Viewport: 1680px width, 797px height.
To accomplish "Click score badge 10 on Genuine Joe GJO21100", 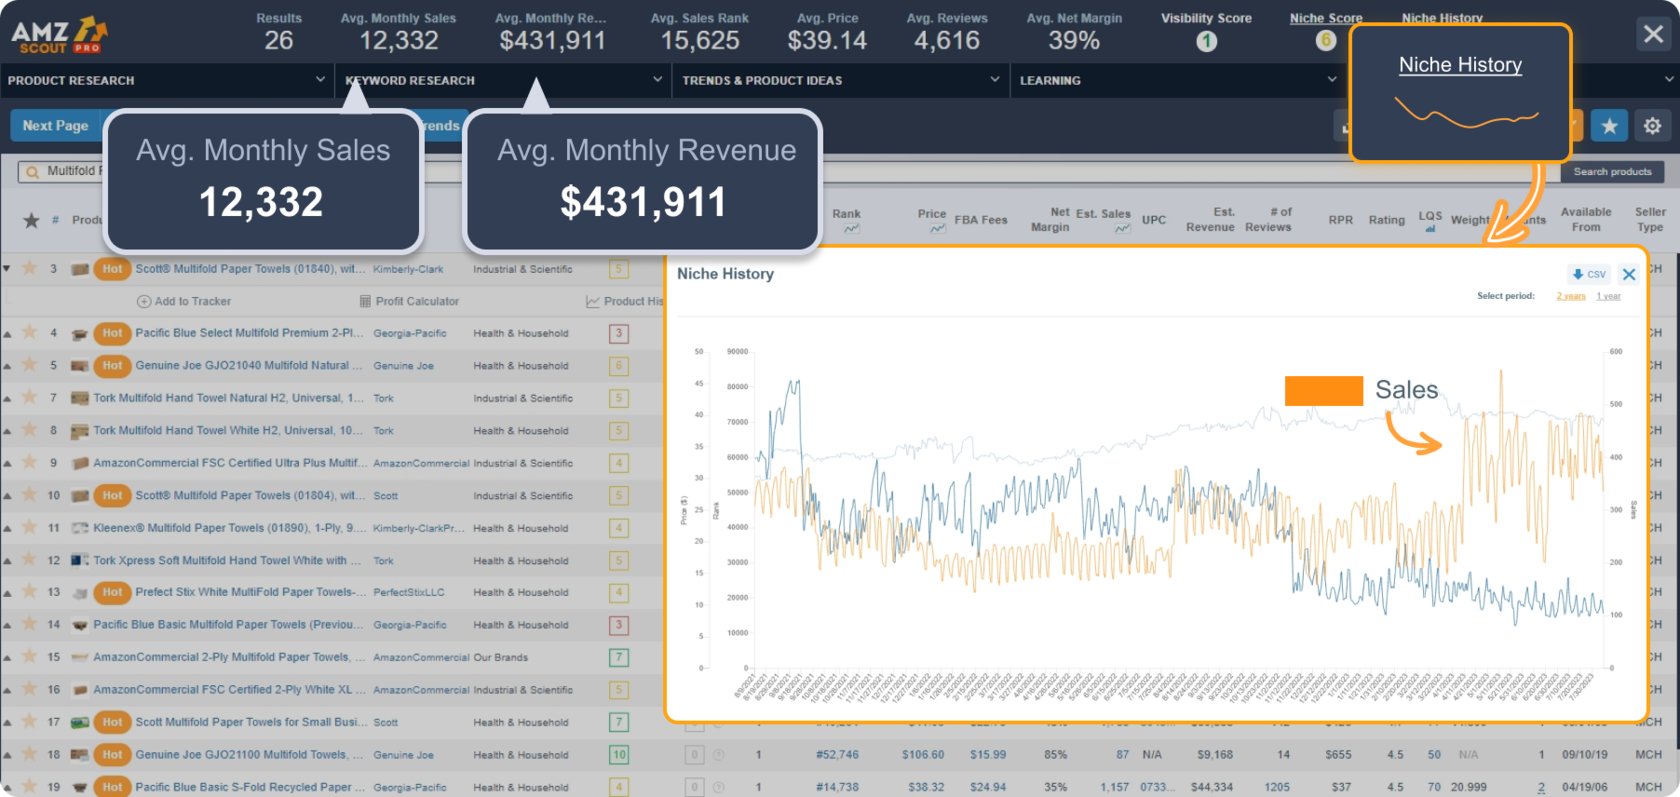I will pyautogui.click(x=619, y=755).
